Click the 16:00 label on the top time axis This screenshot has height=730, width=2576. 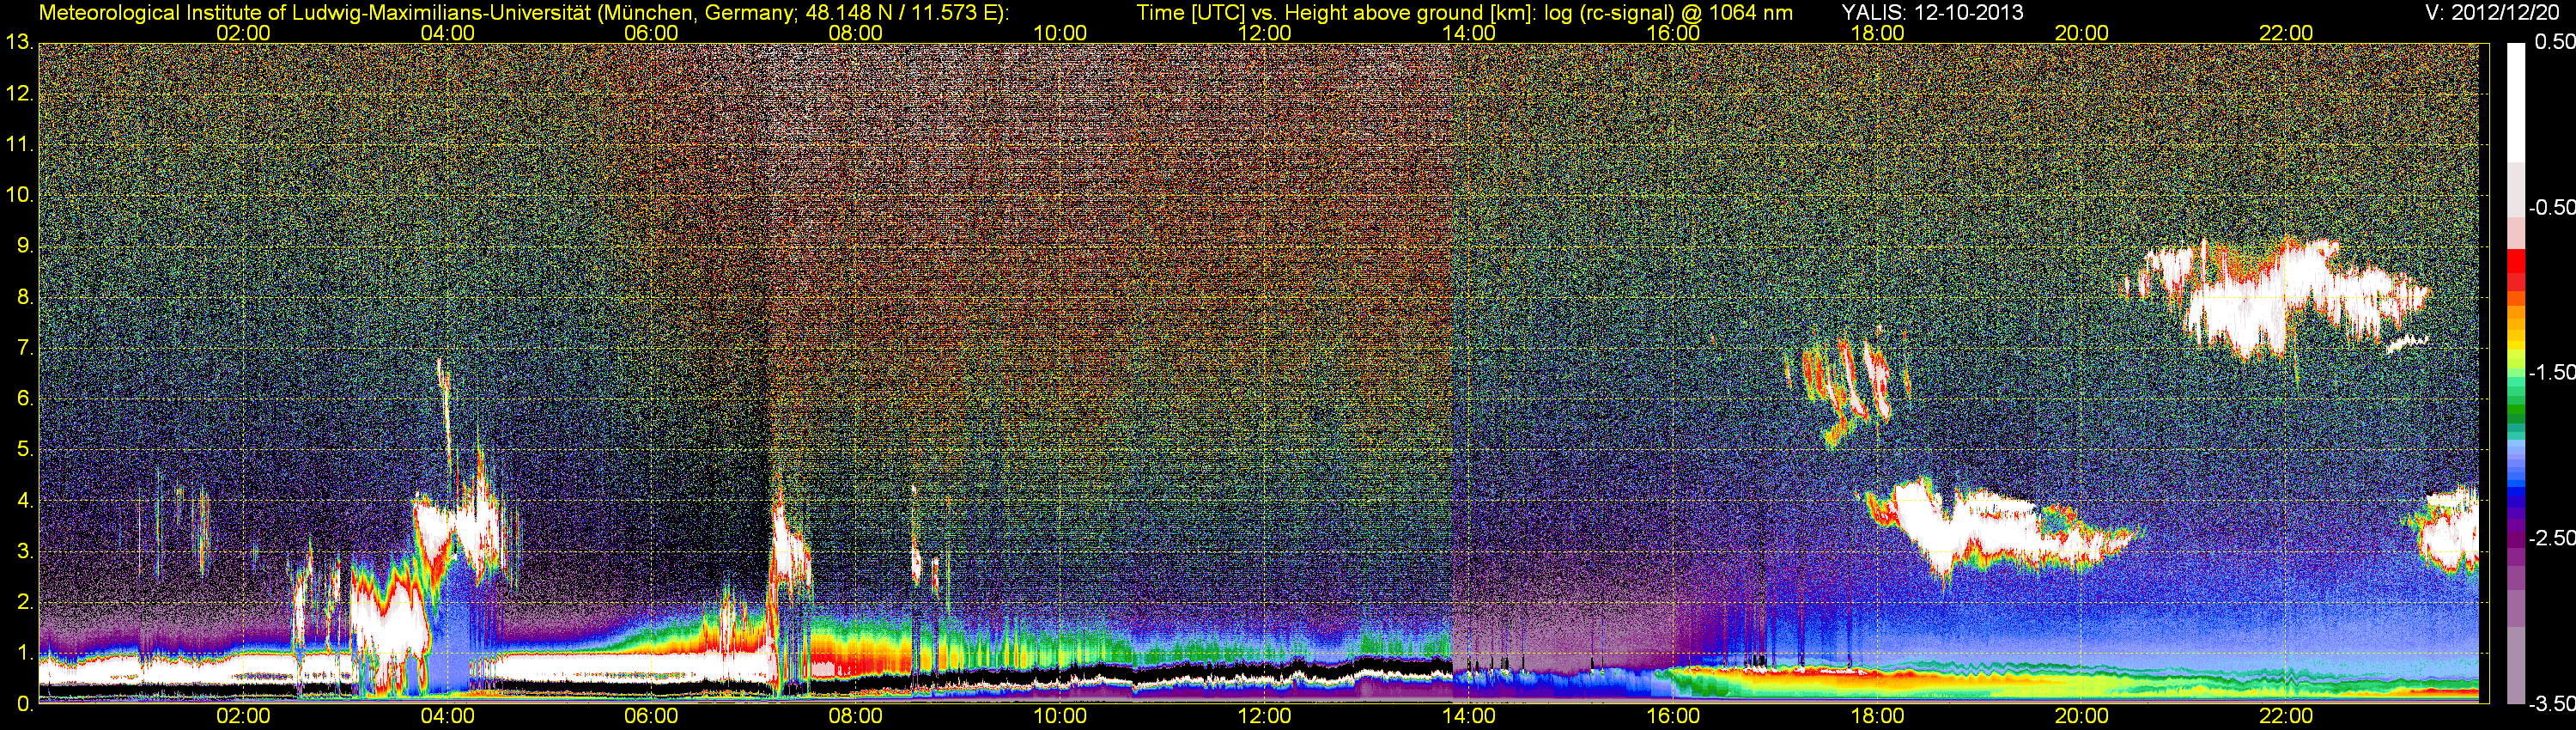[x=1673, y=33]
